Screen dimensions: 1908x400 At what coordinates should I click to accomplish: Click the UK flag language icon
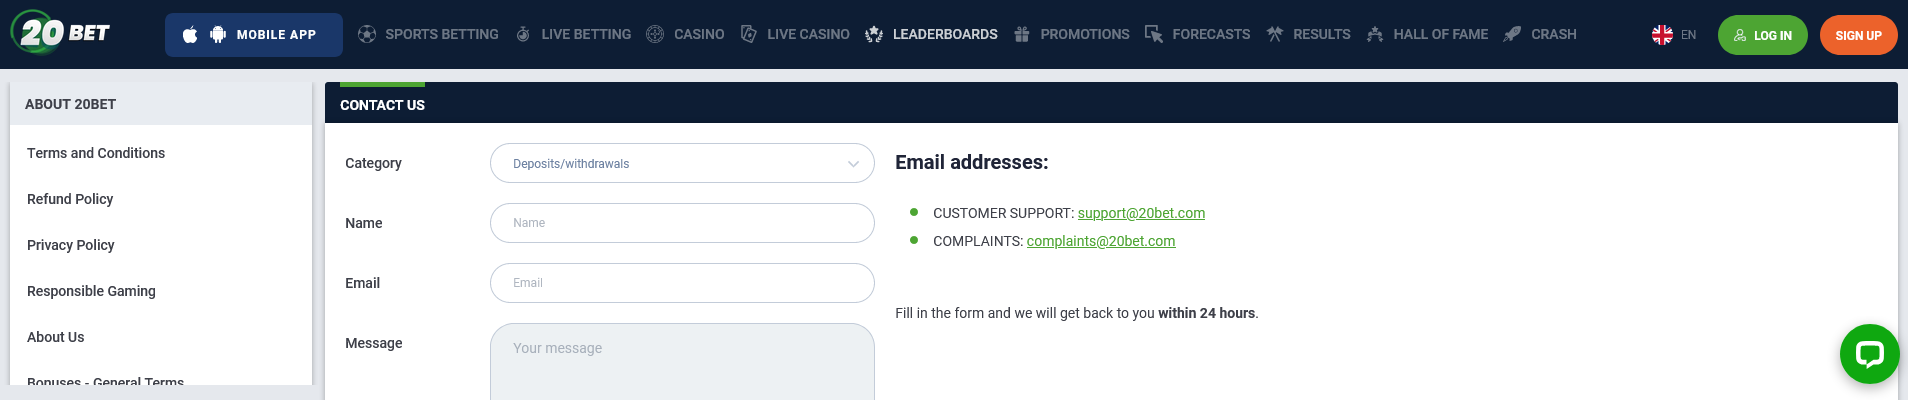point(1662,35)
